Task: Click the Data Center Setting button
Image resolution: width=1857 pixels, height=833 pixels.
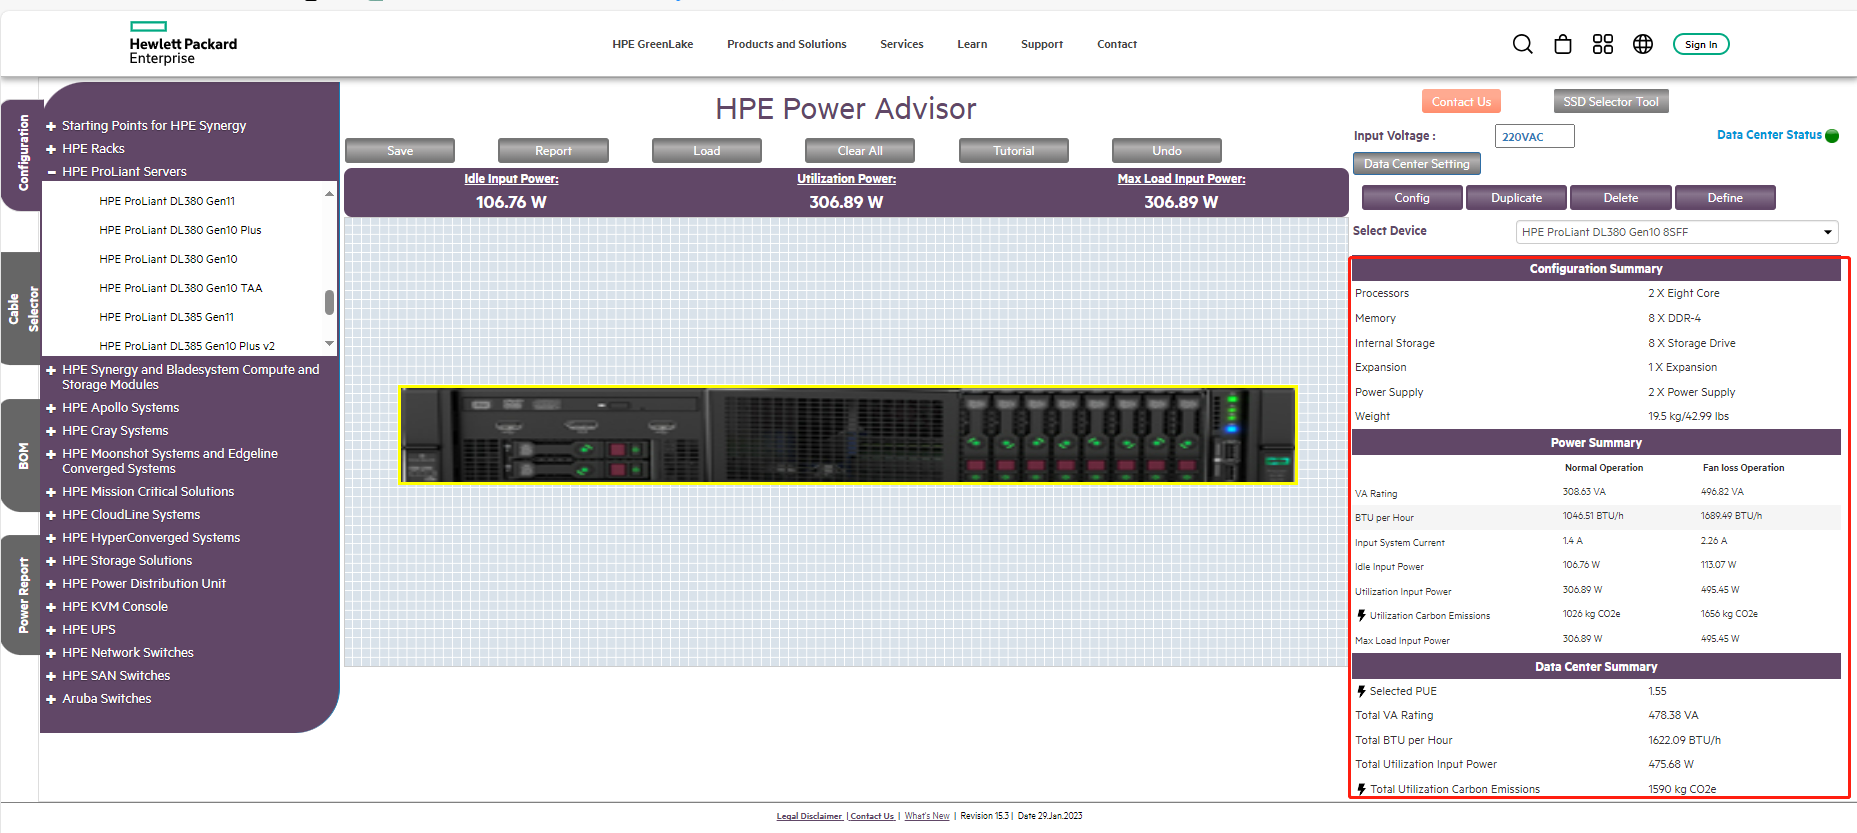Action: pos(1416,164)
